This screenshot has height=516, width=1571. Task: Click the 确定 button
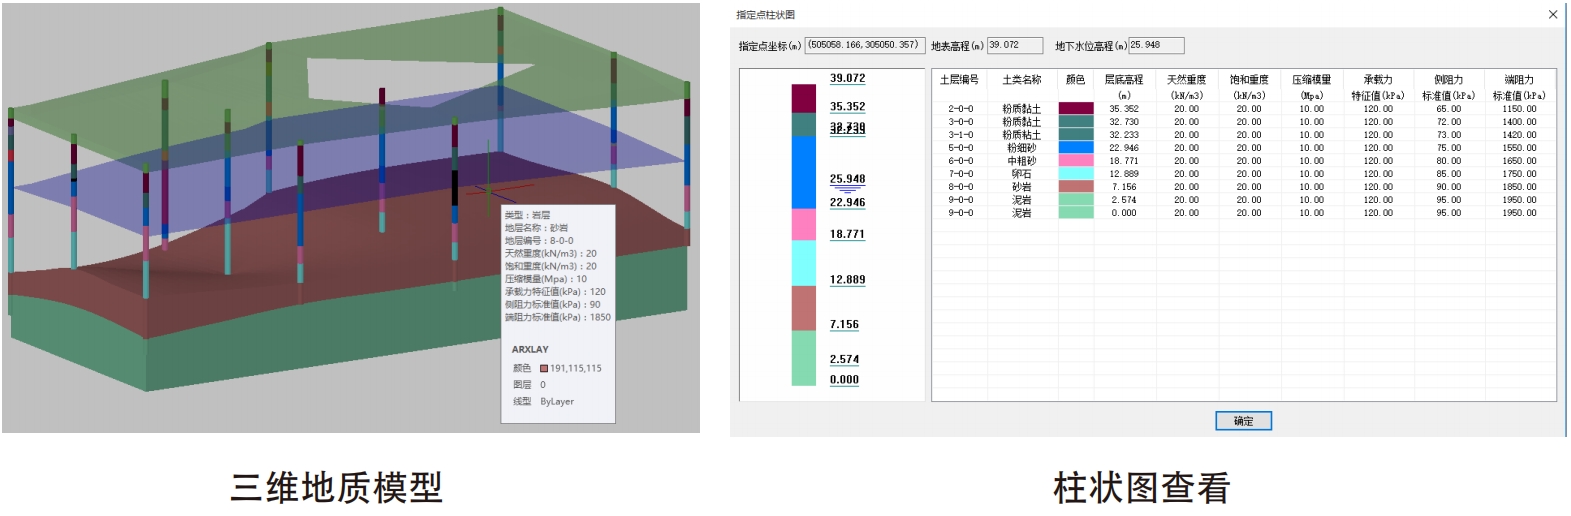(x=1243, y=421)
